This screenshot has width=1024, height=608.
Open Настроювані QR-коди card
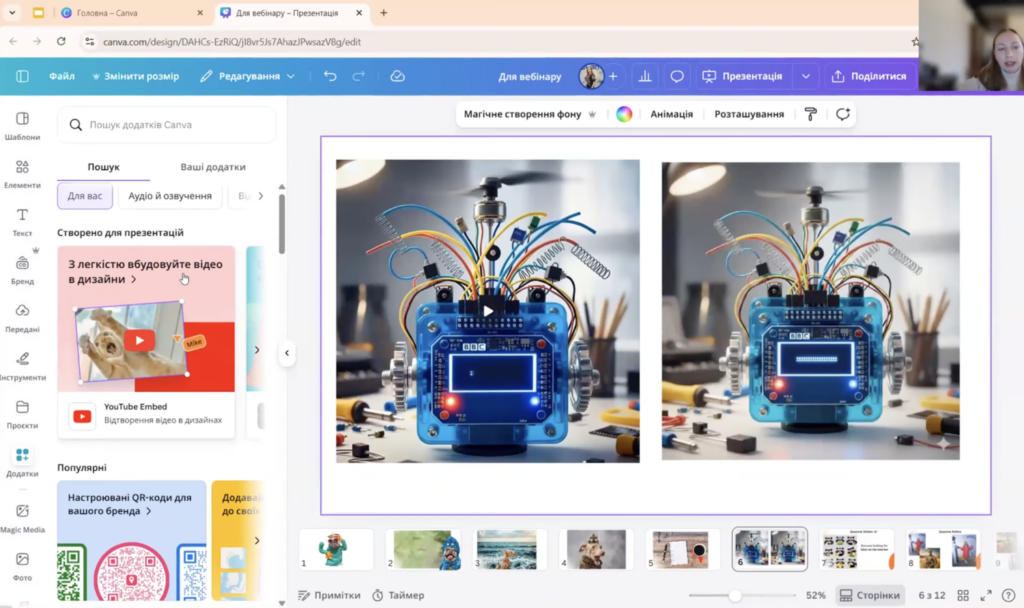point(132,541)
